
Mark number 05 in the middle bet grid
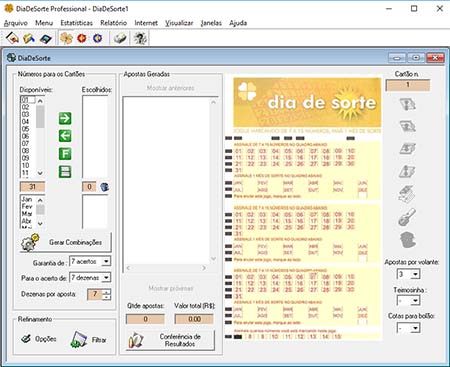click(288, 214)
